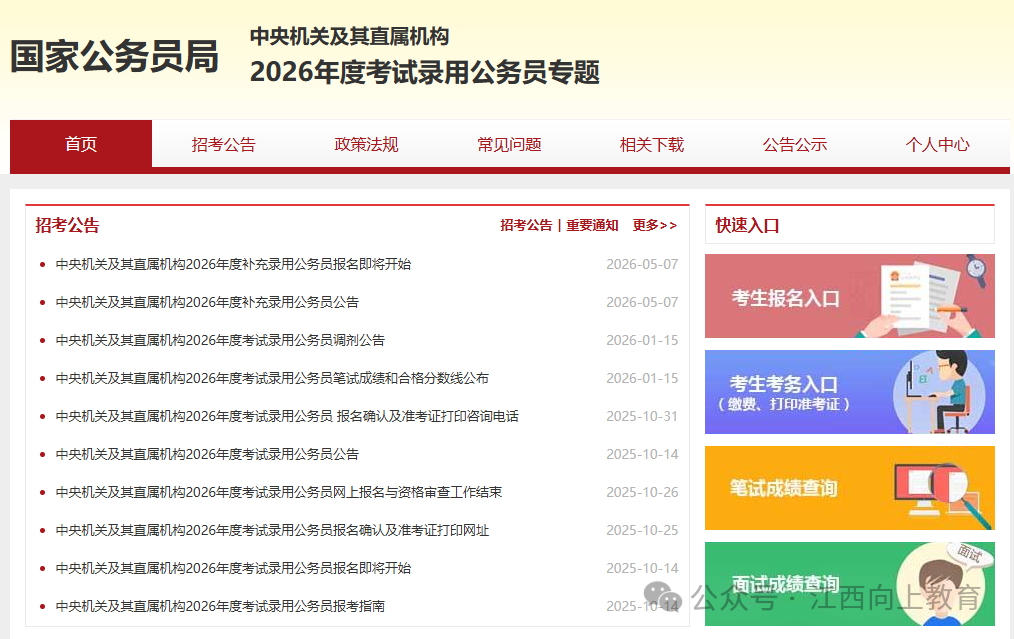This screenshot has height=639, width=1014.
Task: Click the date 2026-05-07 of 补充录用公务员公告
Action: (x=642, y=302)
